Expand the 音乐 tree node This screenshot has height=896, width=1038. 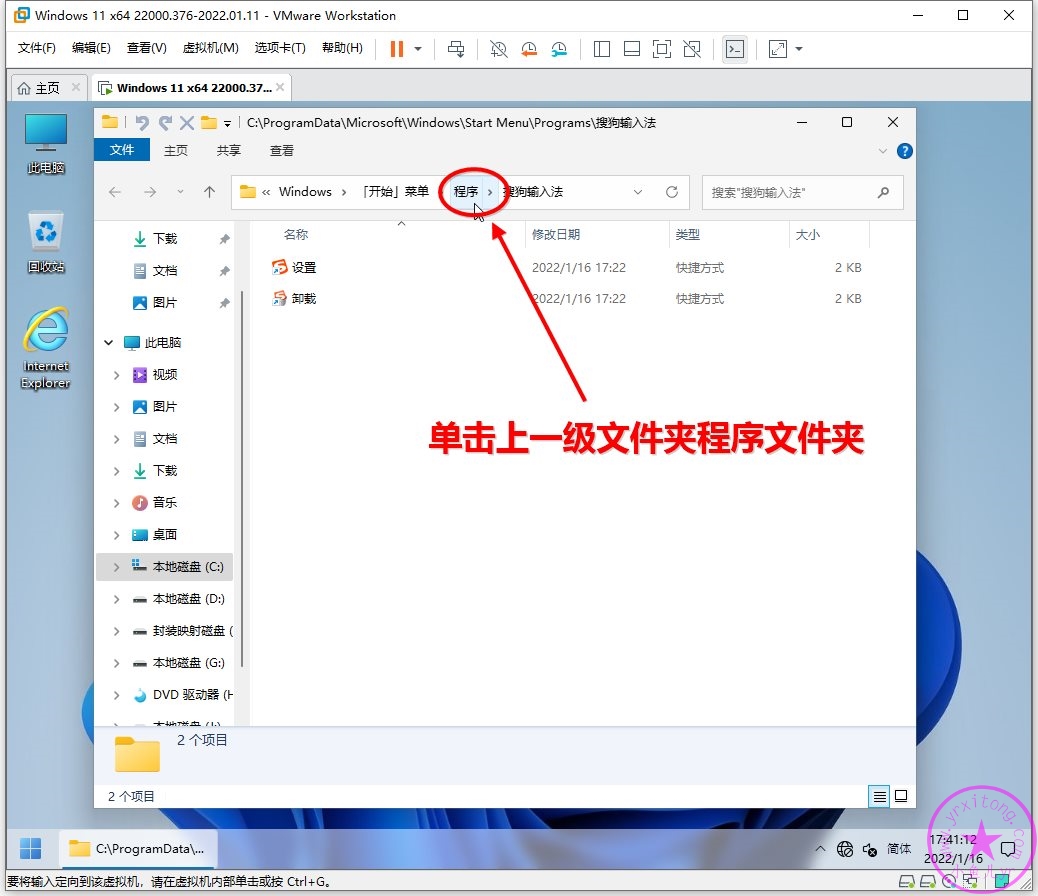117,503
